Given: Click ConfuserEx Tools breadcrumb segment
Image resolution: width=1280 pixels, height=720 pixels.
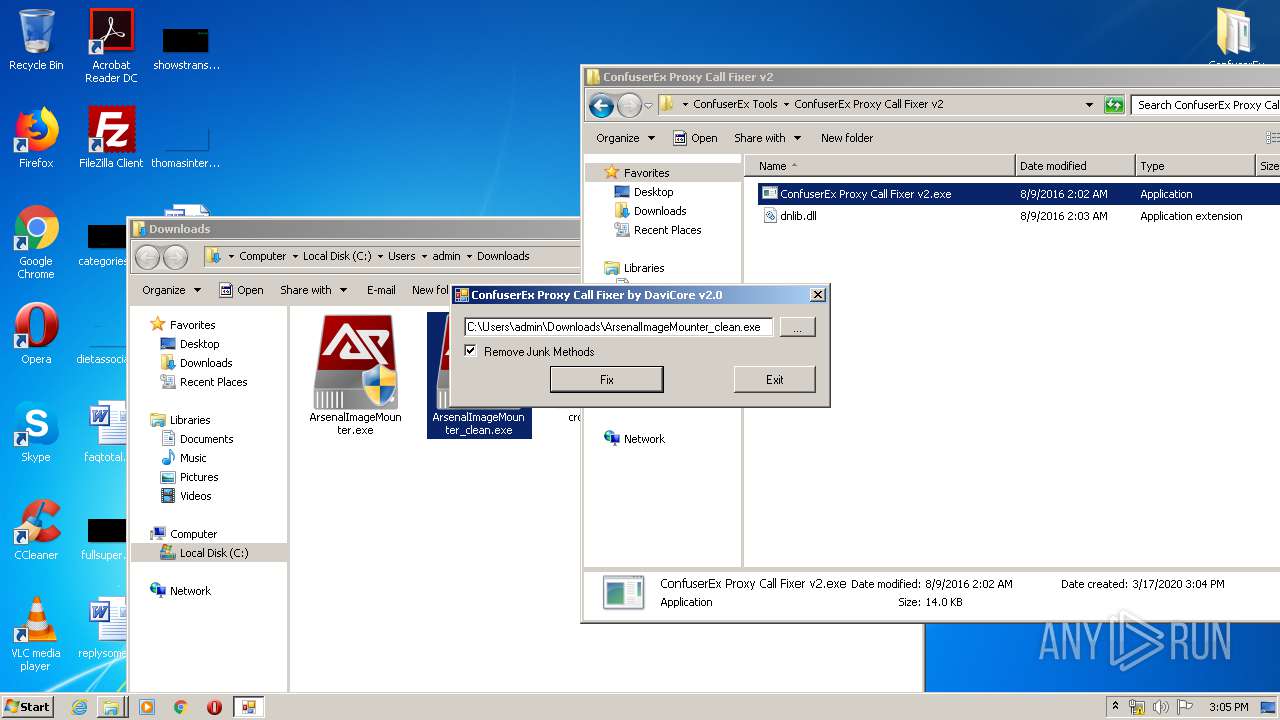Looking at the screenshot, I should [735, 104].
